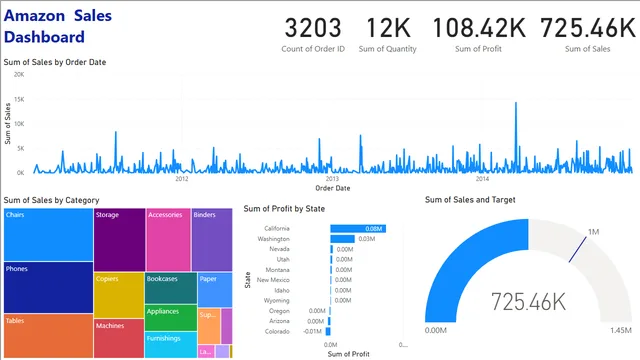This screenshot has width=640, height=360.
Task: Click the Sum of Sales by Order Date title
Action: (x=55, y=62)
